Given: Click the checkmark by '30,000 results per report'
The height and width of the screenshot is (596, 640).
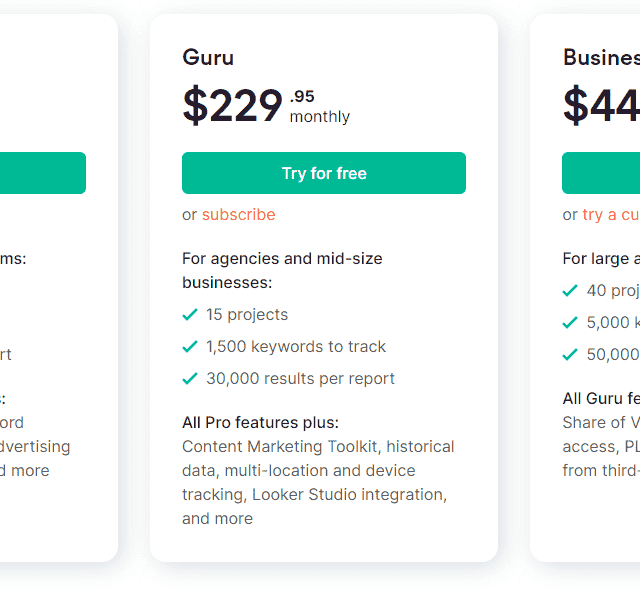Looking at the screenshot, I should [190, 378].
